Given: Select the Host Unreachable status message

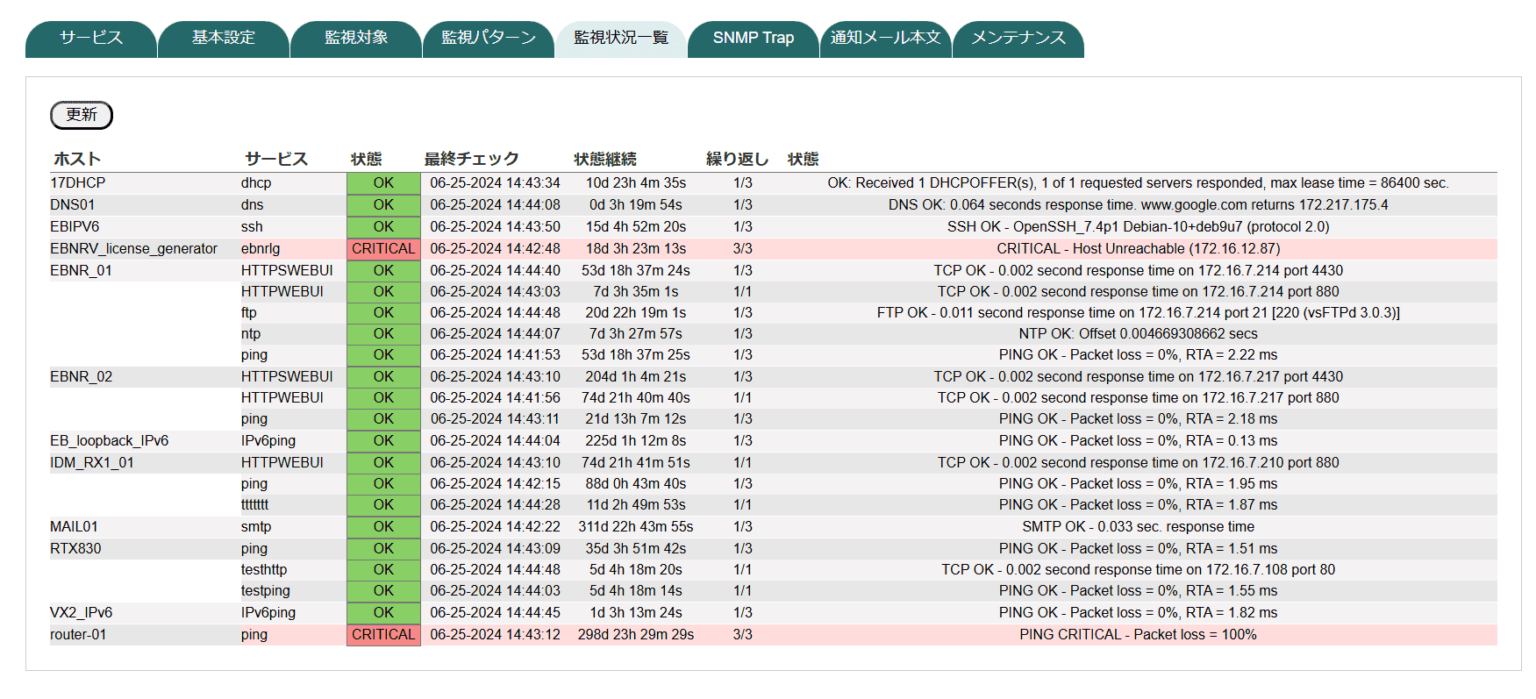Looking at the screenshot, I should coord(1137,249).
